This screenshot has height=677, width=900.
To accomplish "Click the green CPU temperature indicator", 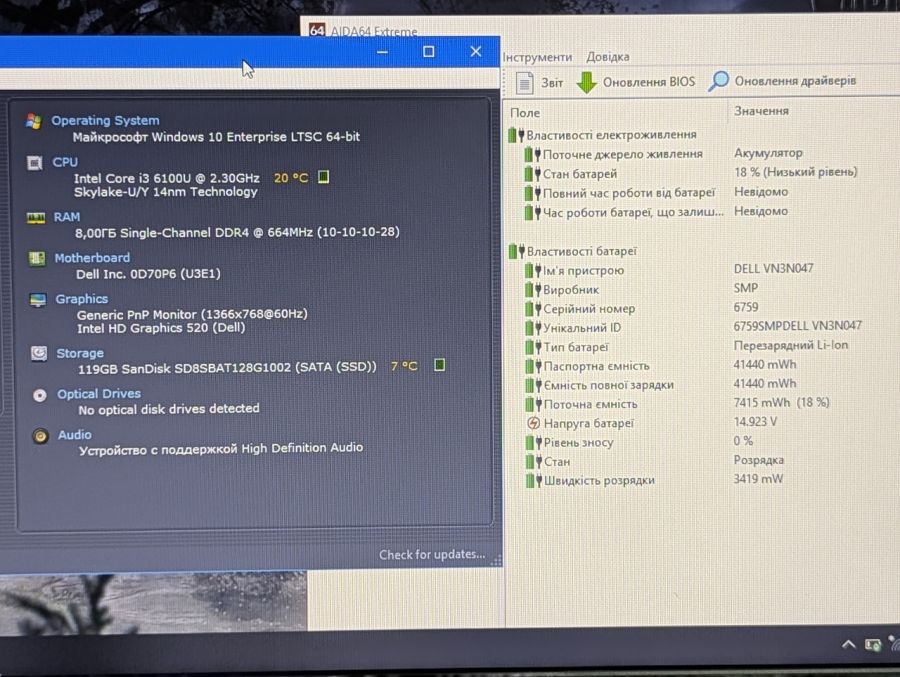I will click(x=324, y=177).
